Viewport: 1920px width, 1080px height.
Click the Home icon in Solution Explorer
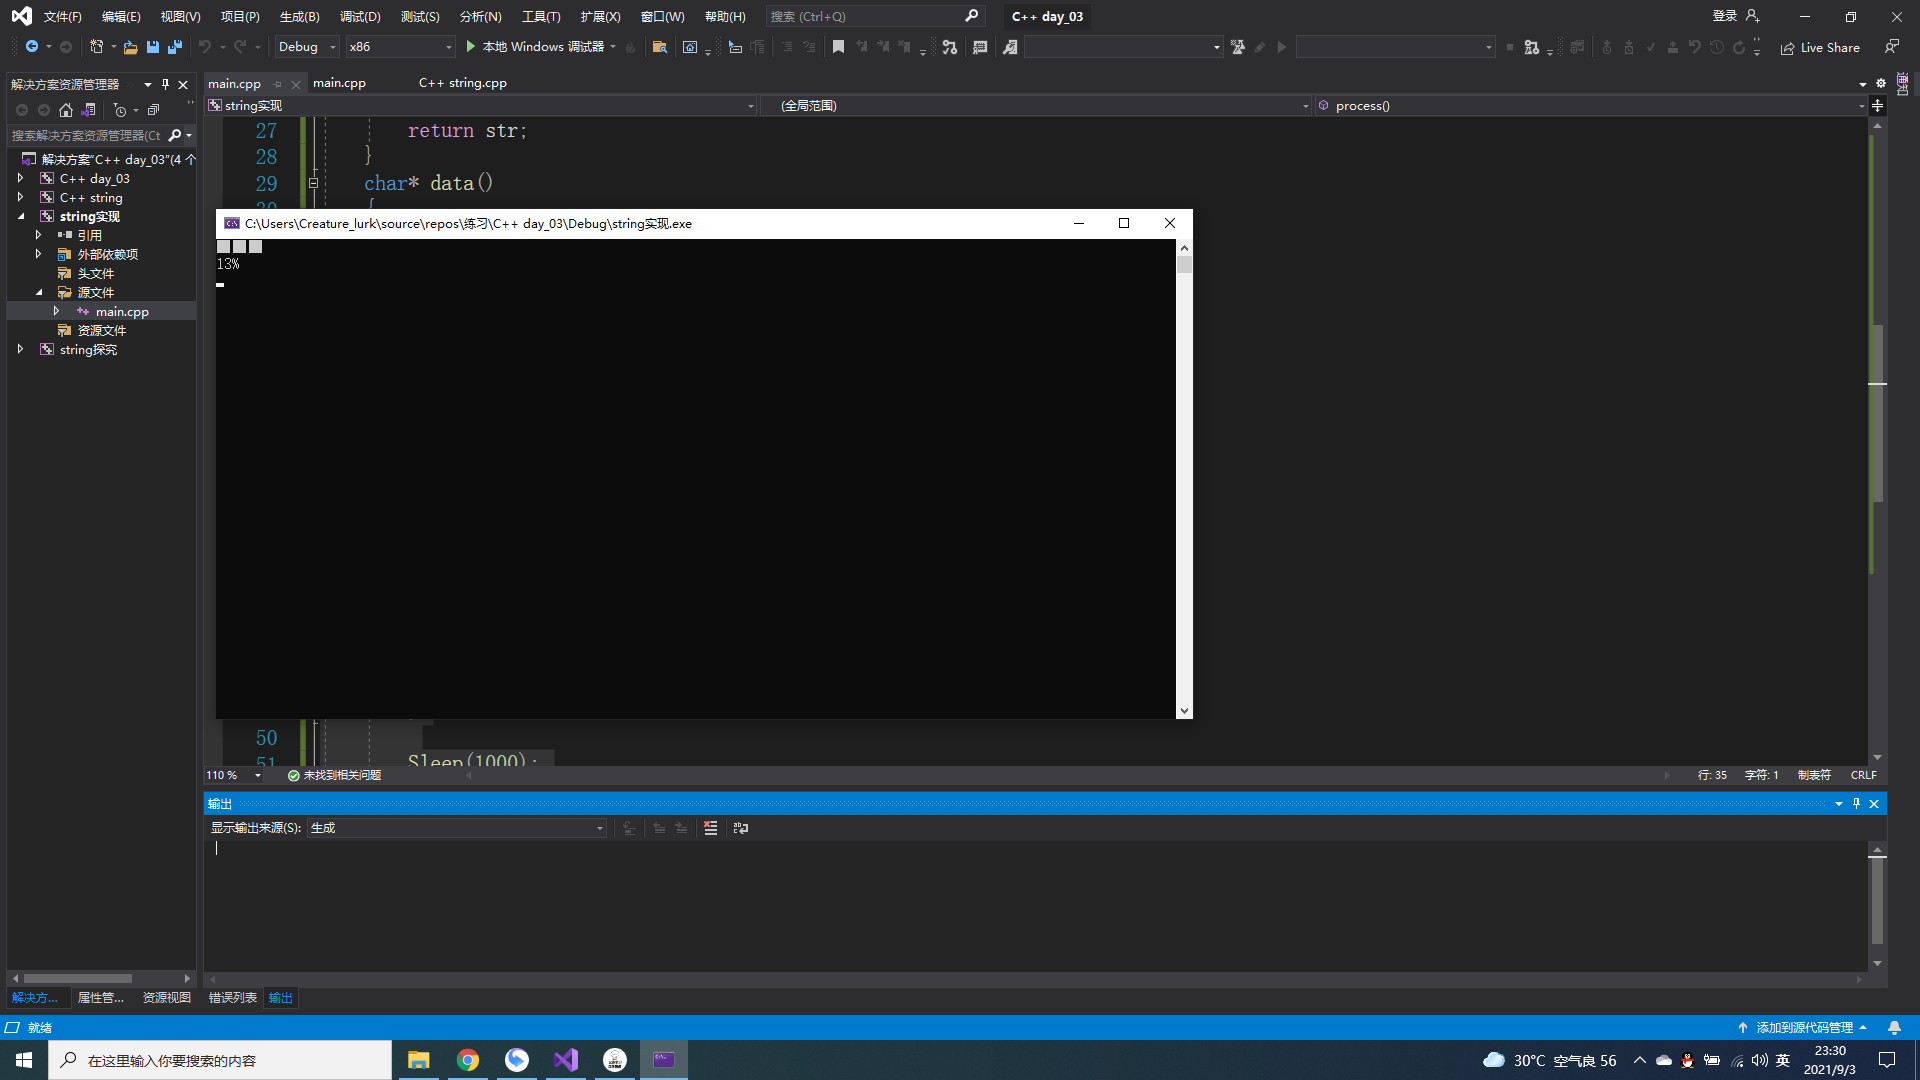66,110
